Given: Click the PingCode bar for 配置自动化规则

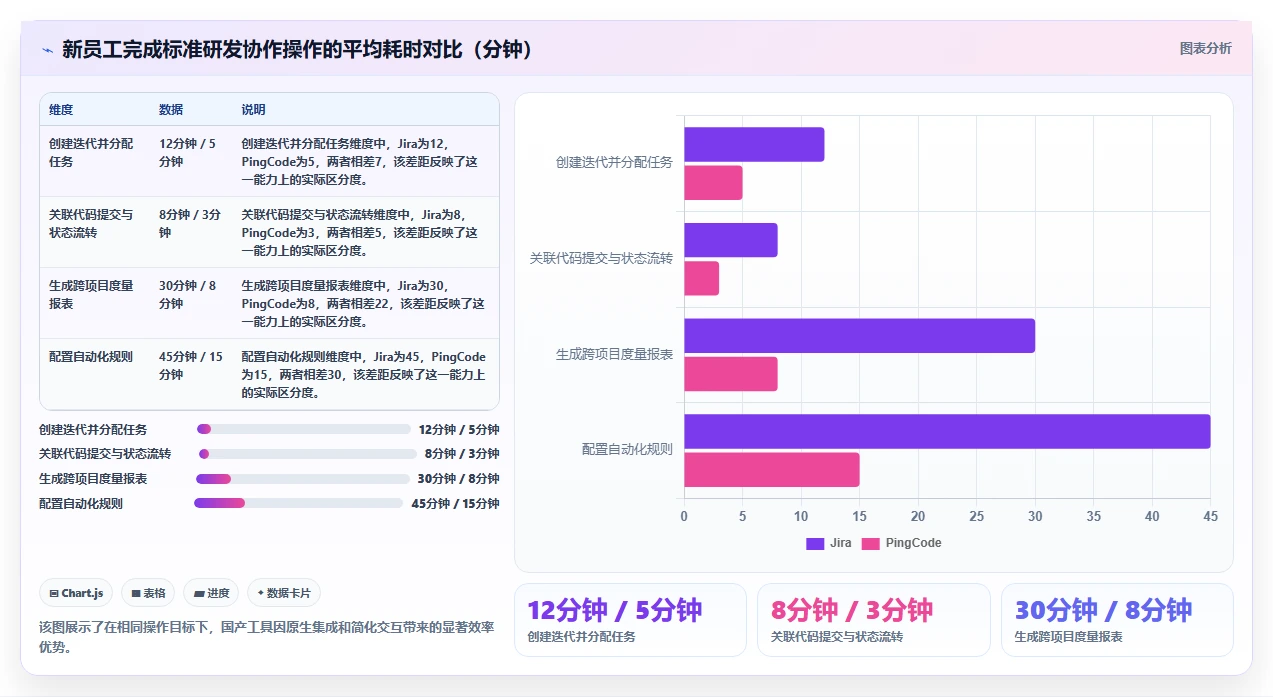Looking at the screenshot, I should [772, 470].
